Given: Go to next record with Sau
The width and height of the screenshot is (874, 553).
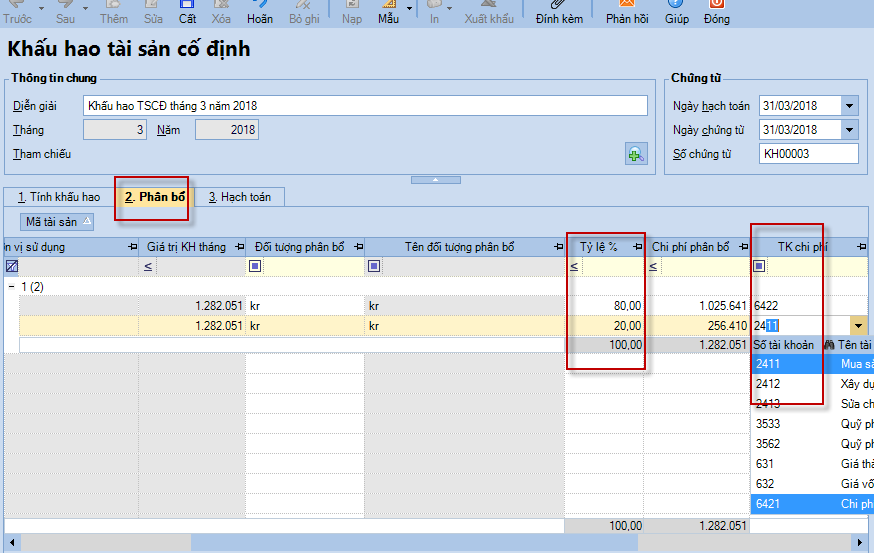Looking at the screenshot, I should [x=65, y=13].
